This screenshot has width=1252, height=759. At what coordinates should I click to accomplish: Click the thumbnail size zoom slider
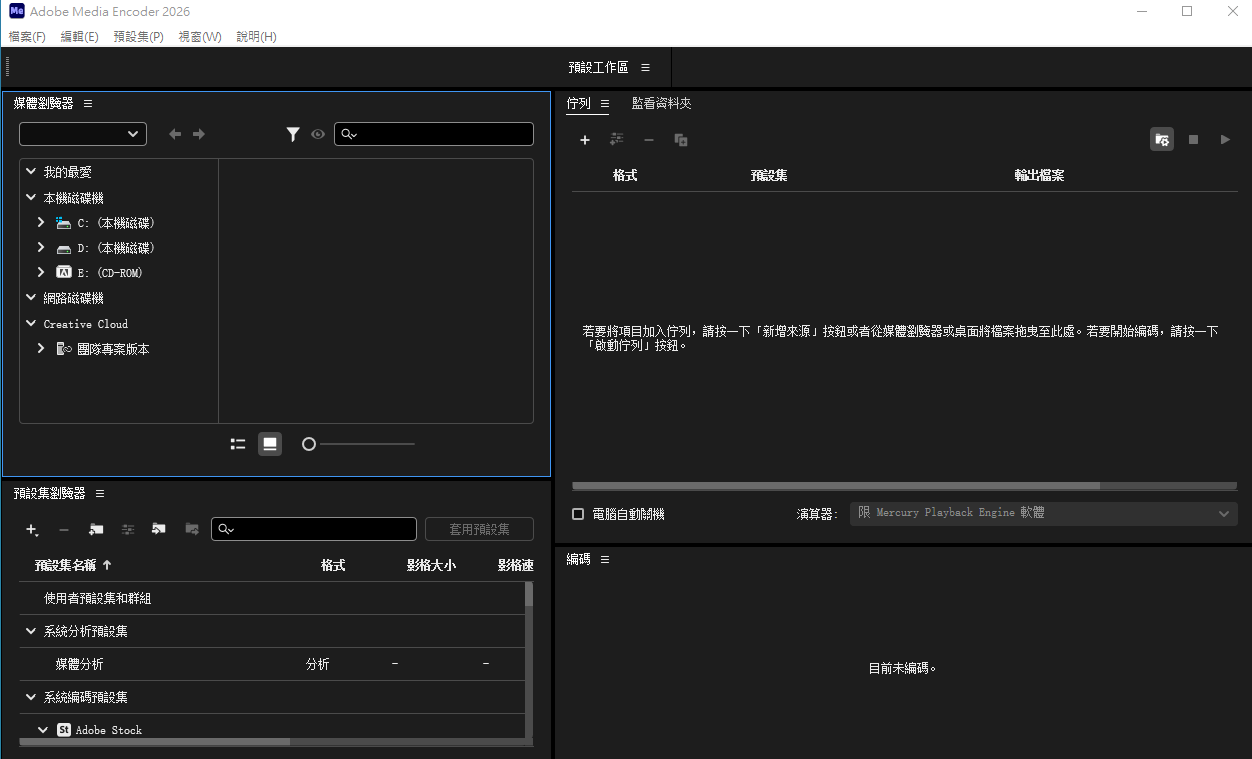(358, 444)
